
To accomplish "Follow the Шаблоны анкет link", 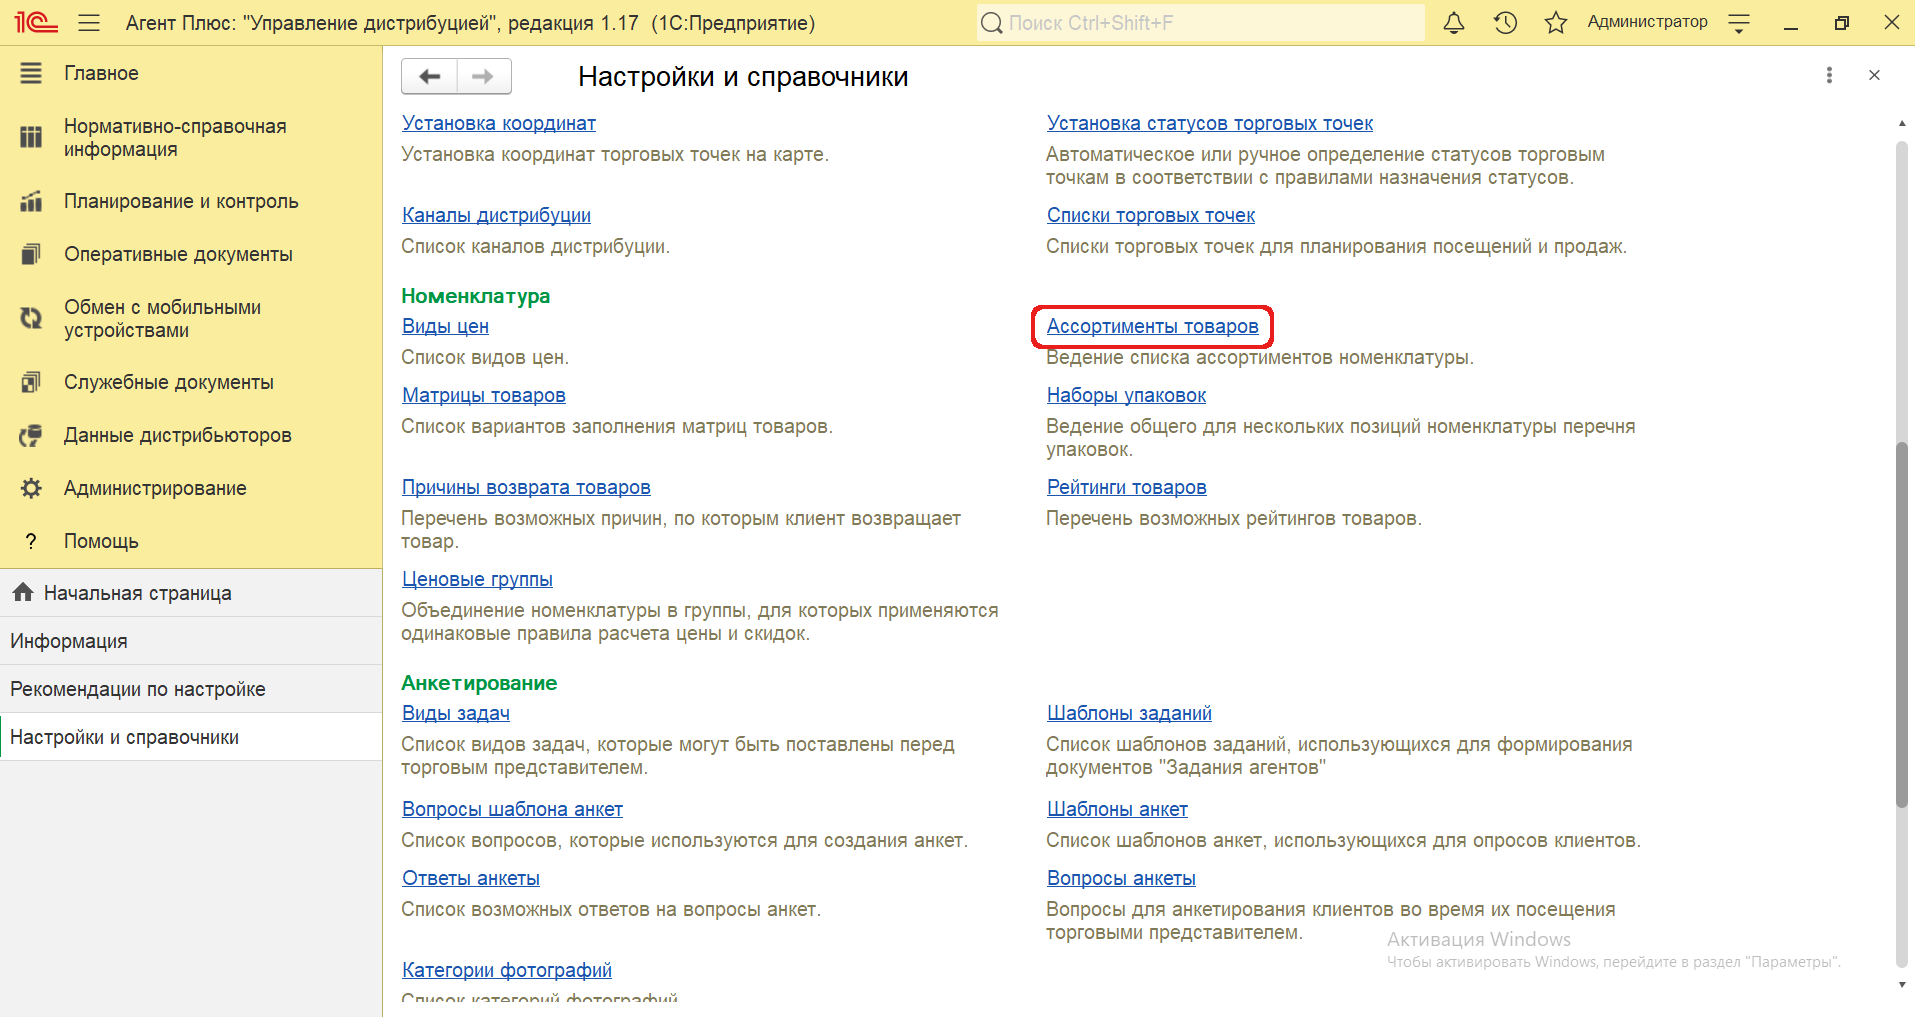I will click(1117, 809).
